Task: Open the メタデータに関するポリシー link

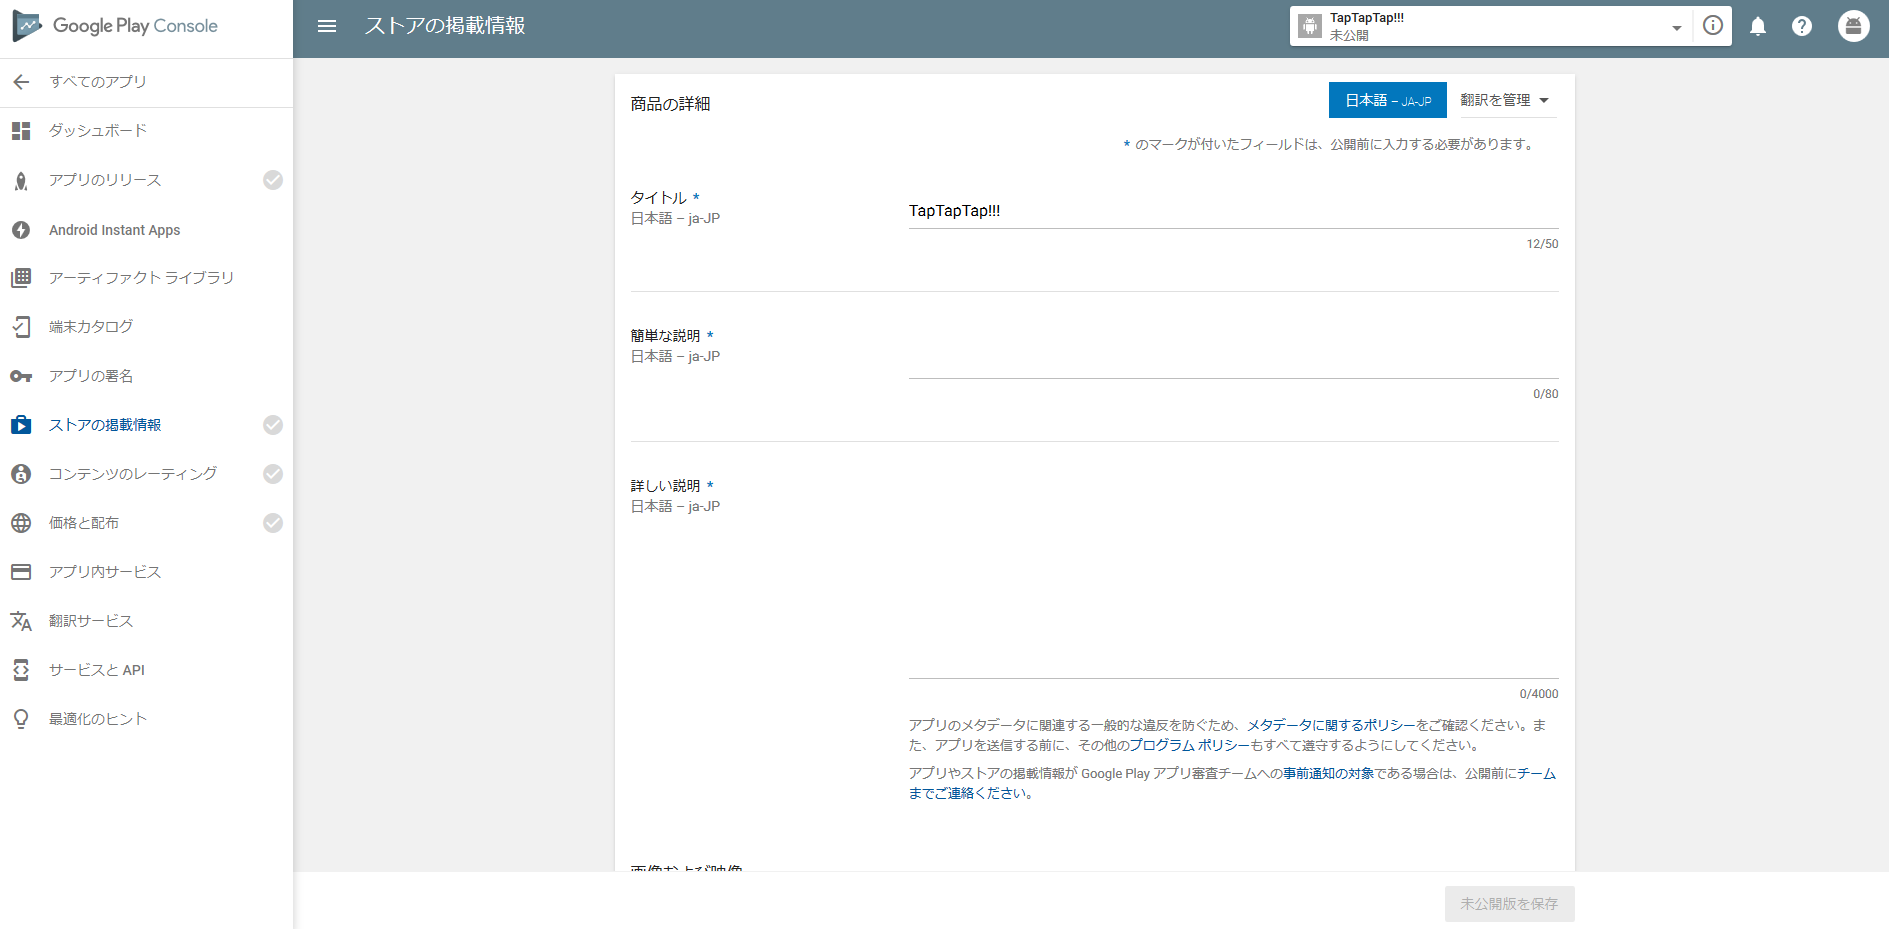Action: point(1331,725)
